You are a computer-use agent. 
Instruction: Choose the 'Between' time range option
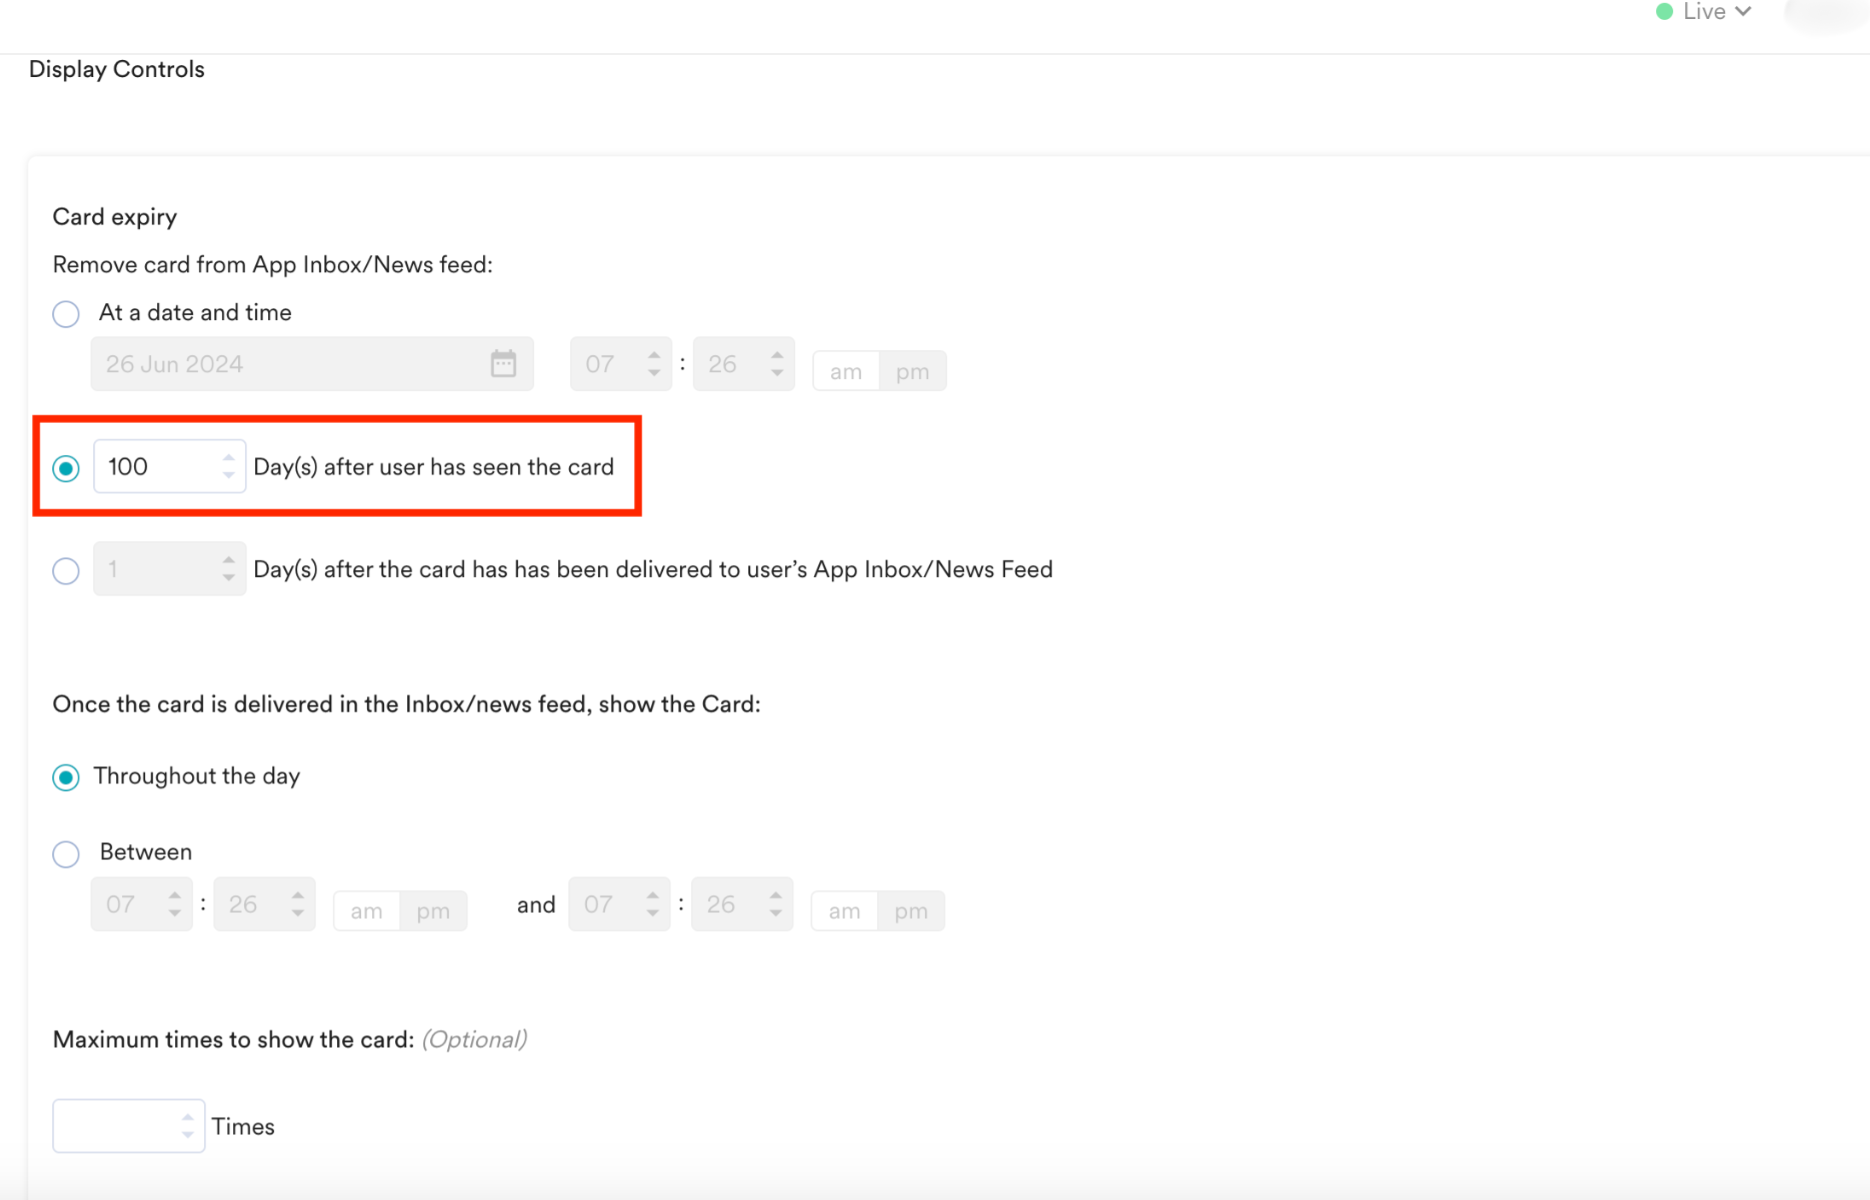point(66,854)
